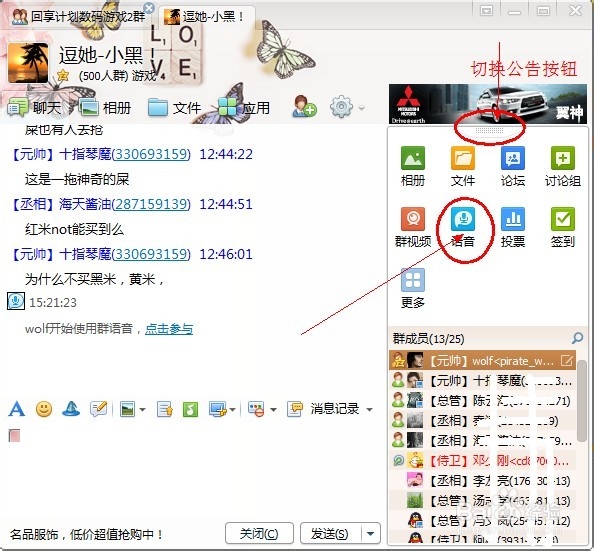This screenshot has width=594, height=551.
Task: Click the edit card icon on wolf row
Action: pos(566,360)
